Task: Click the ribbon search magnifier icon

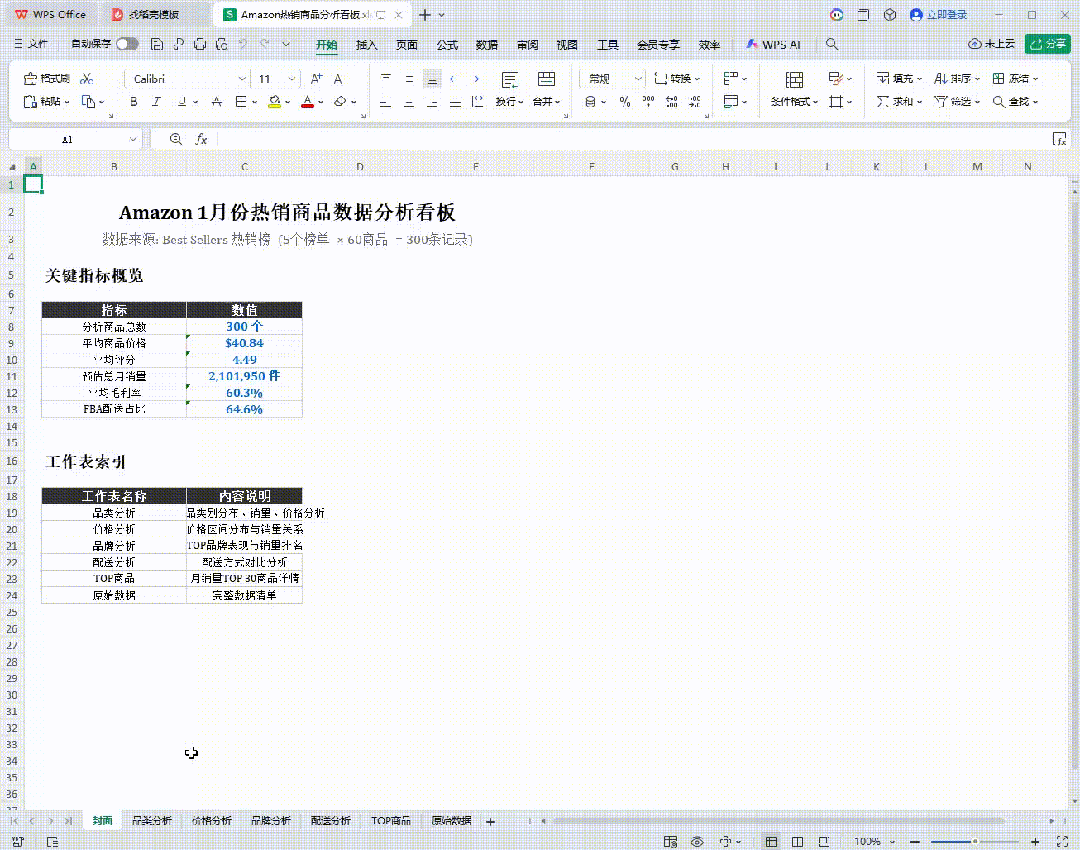Action: click(x=832, y=44)
